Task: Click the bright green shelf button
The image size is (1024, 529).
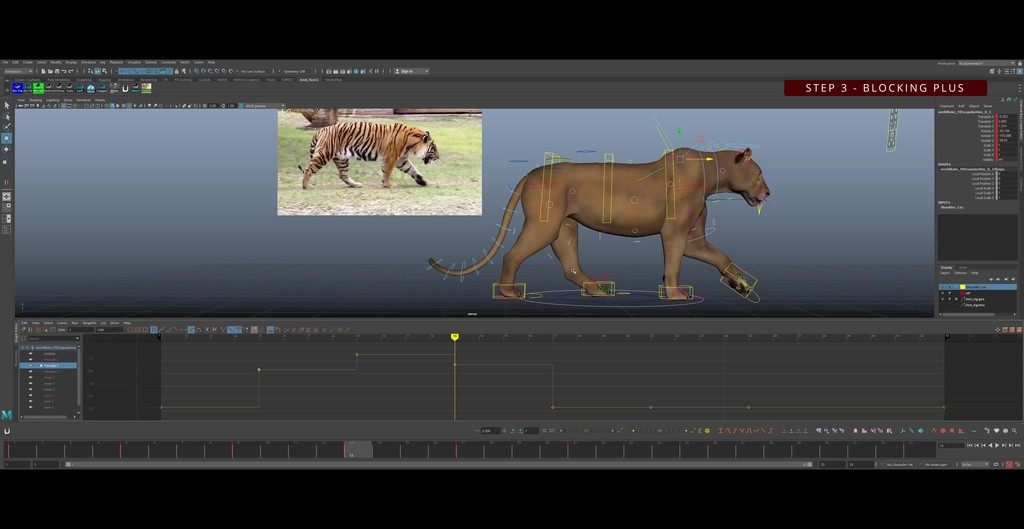Action: click(x=39, y=88)
